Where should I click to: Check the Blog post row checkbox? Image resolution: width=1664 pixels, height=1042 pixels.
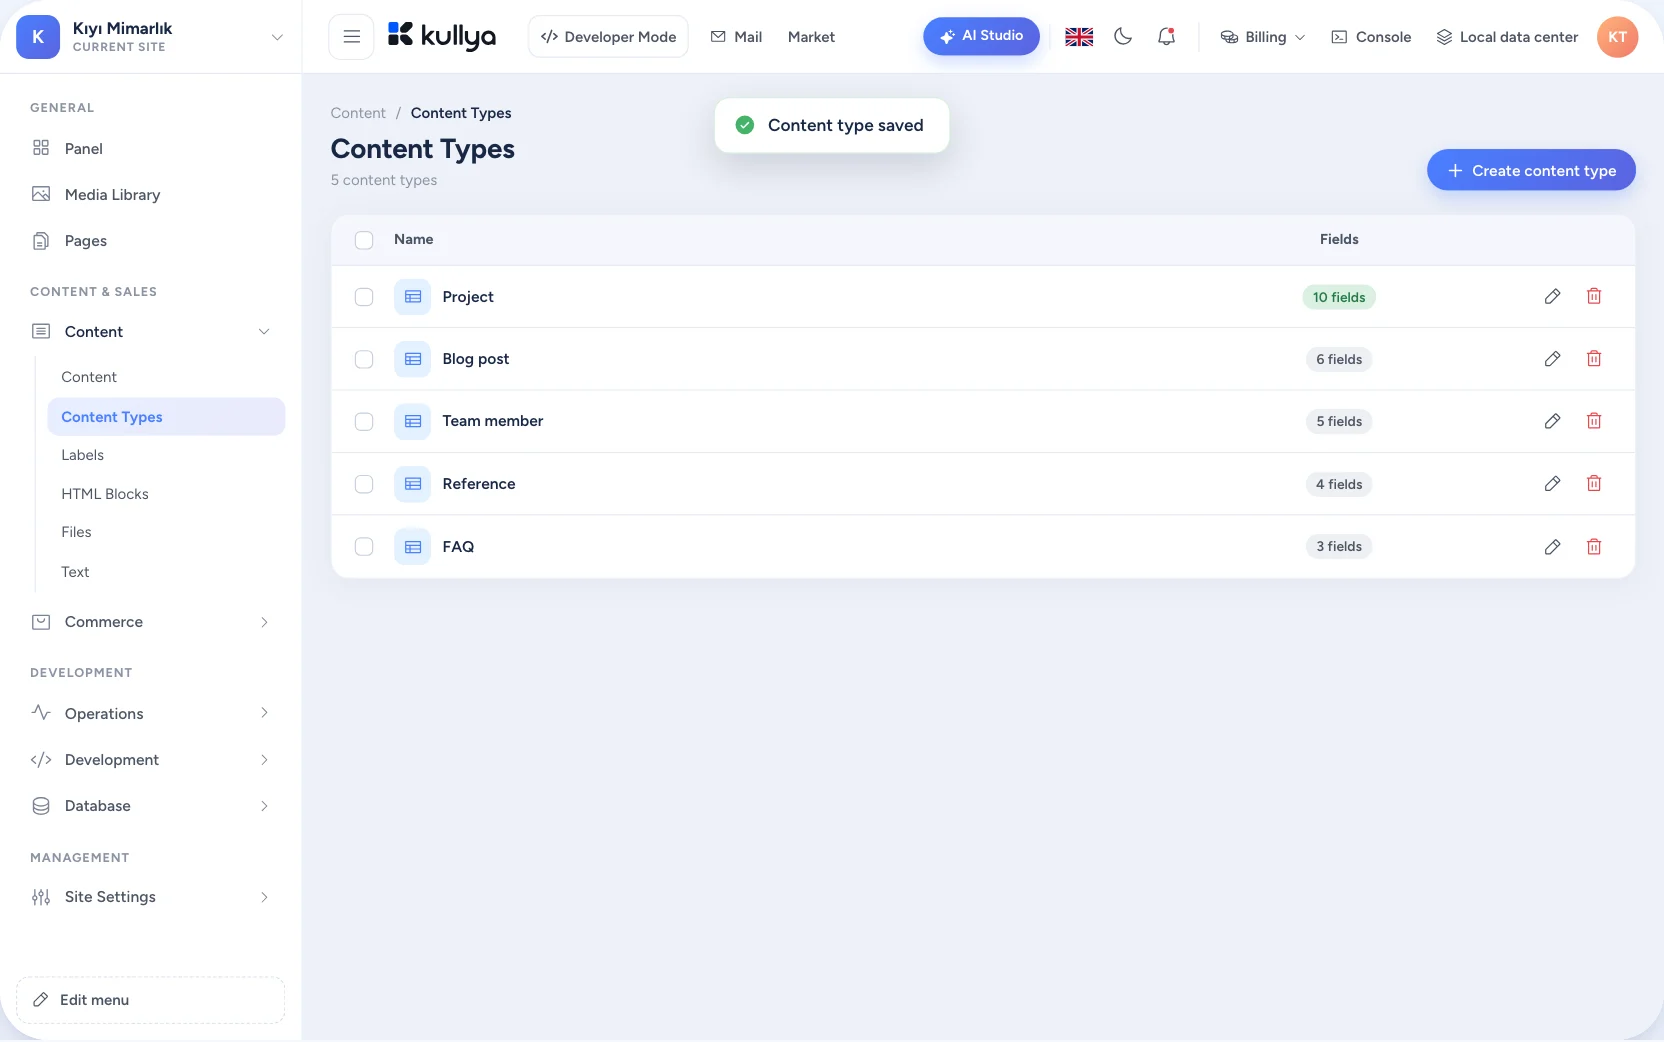[x=364, y=359]
